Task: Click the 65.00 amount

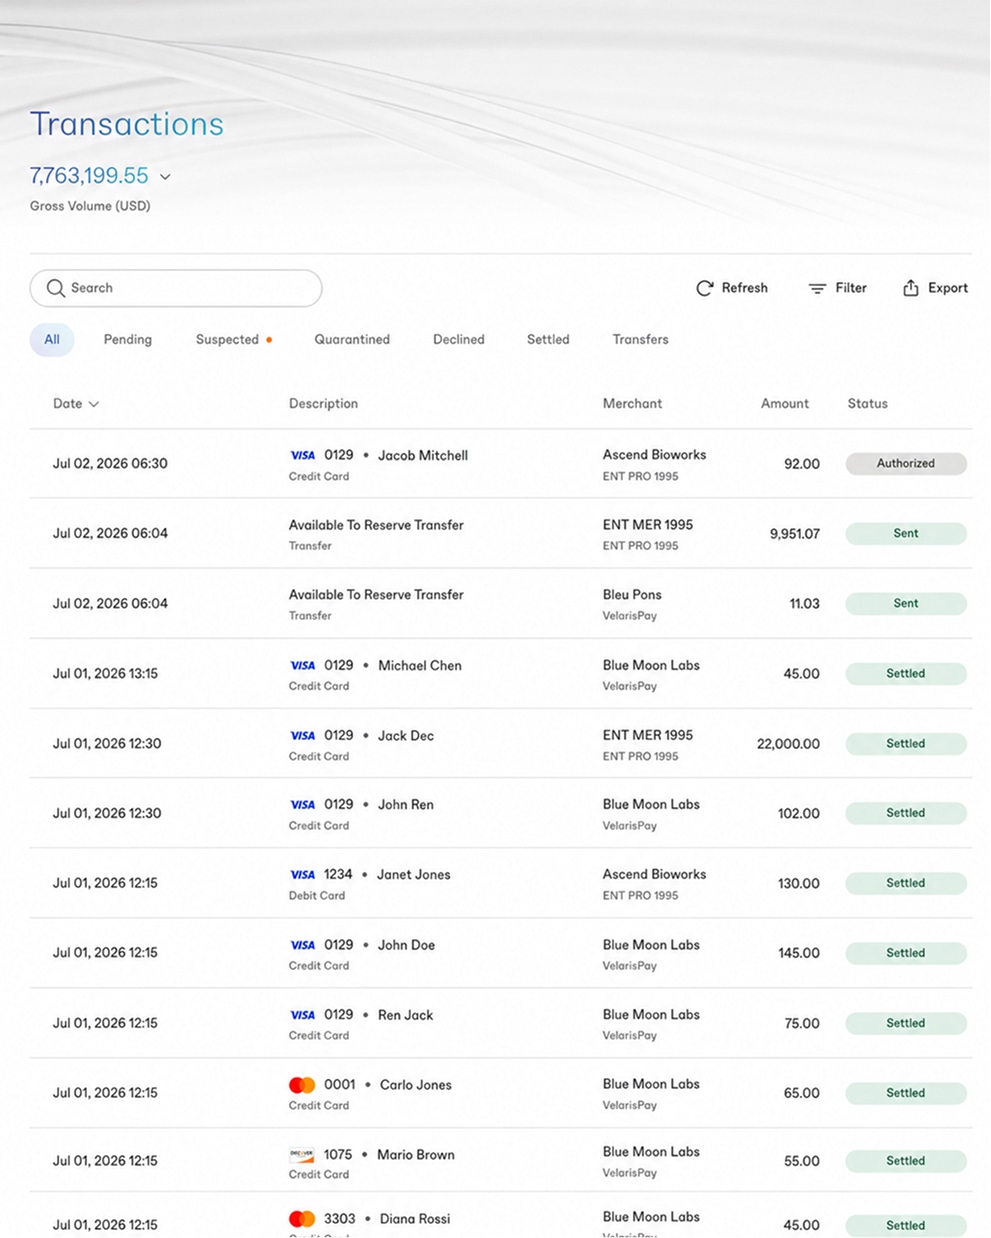Action: click(802, 1094)
